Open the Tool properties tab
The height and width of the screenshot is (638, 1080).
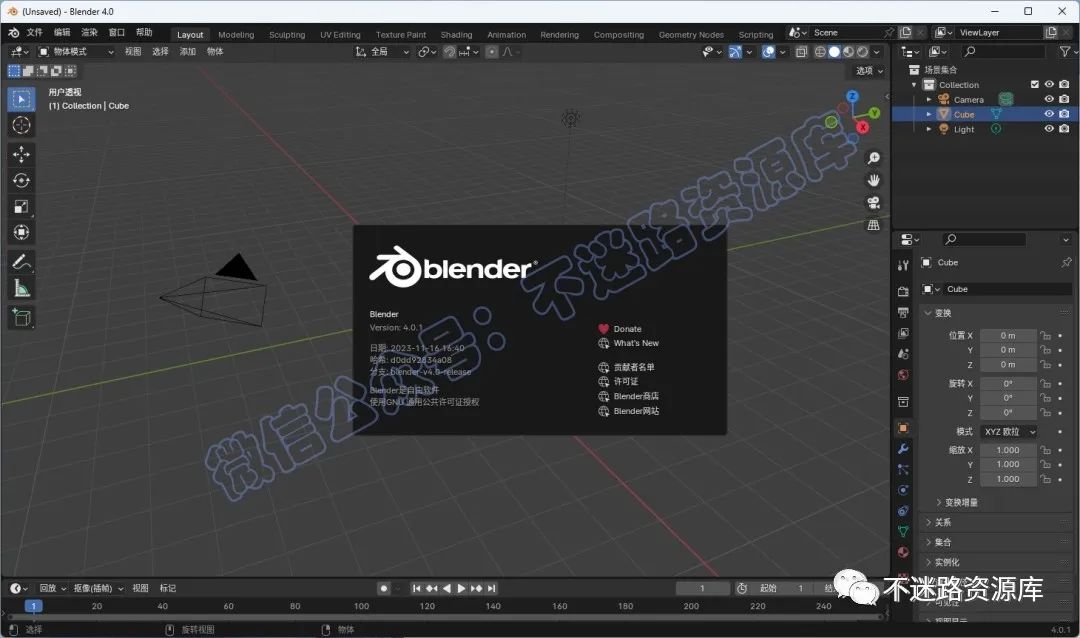click(903, 265)
